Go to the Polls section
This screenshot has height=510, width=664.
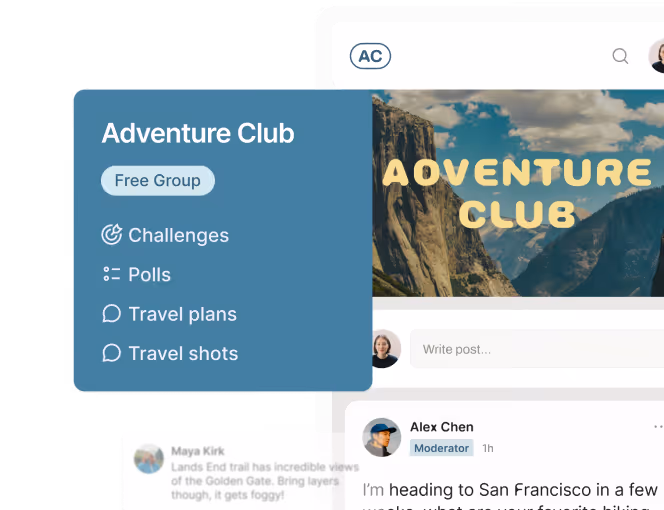(149, 274)
